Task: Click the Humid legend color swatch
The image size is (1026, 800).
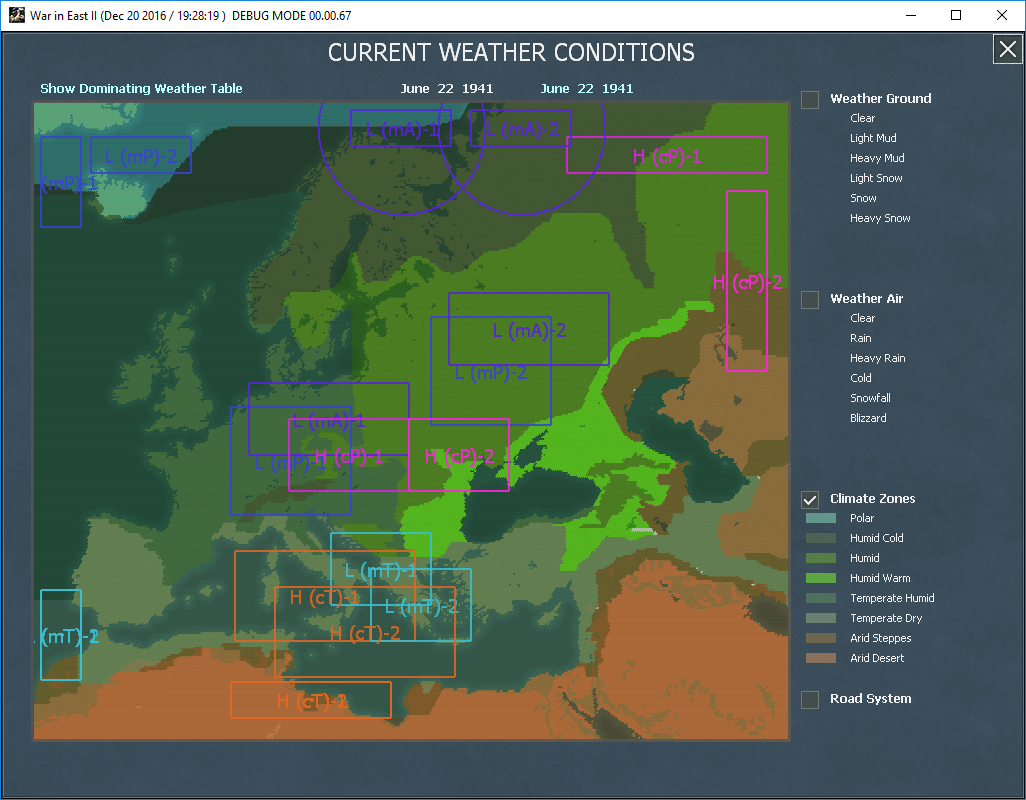Action: [x=821, y=558]
